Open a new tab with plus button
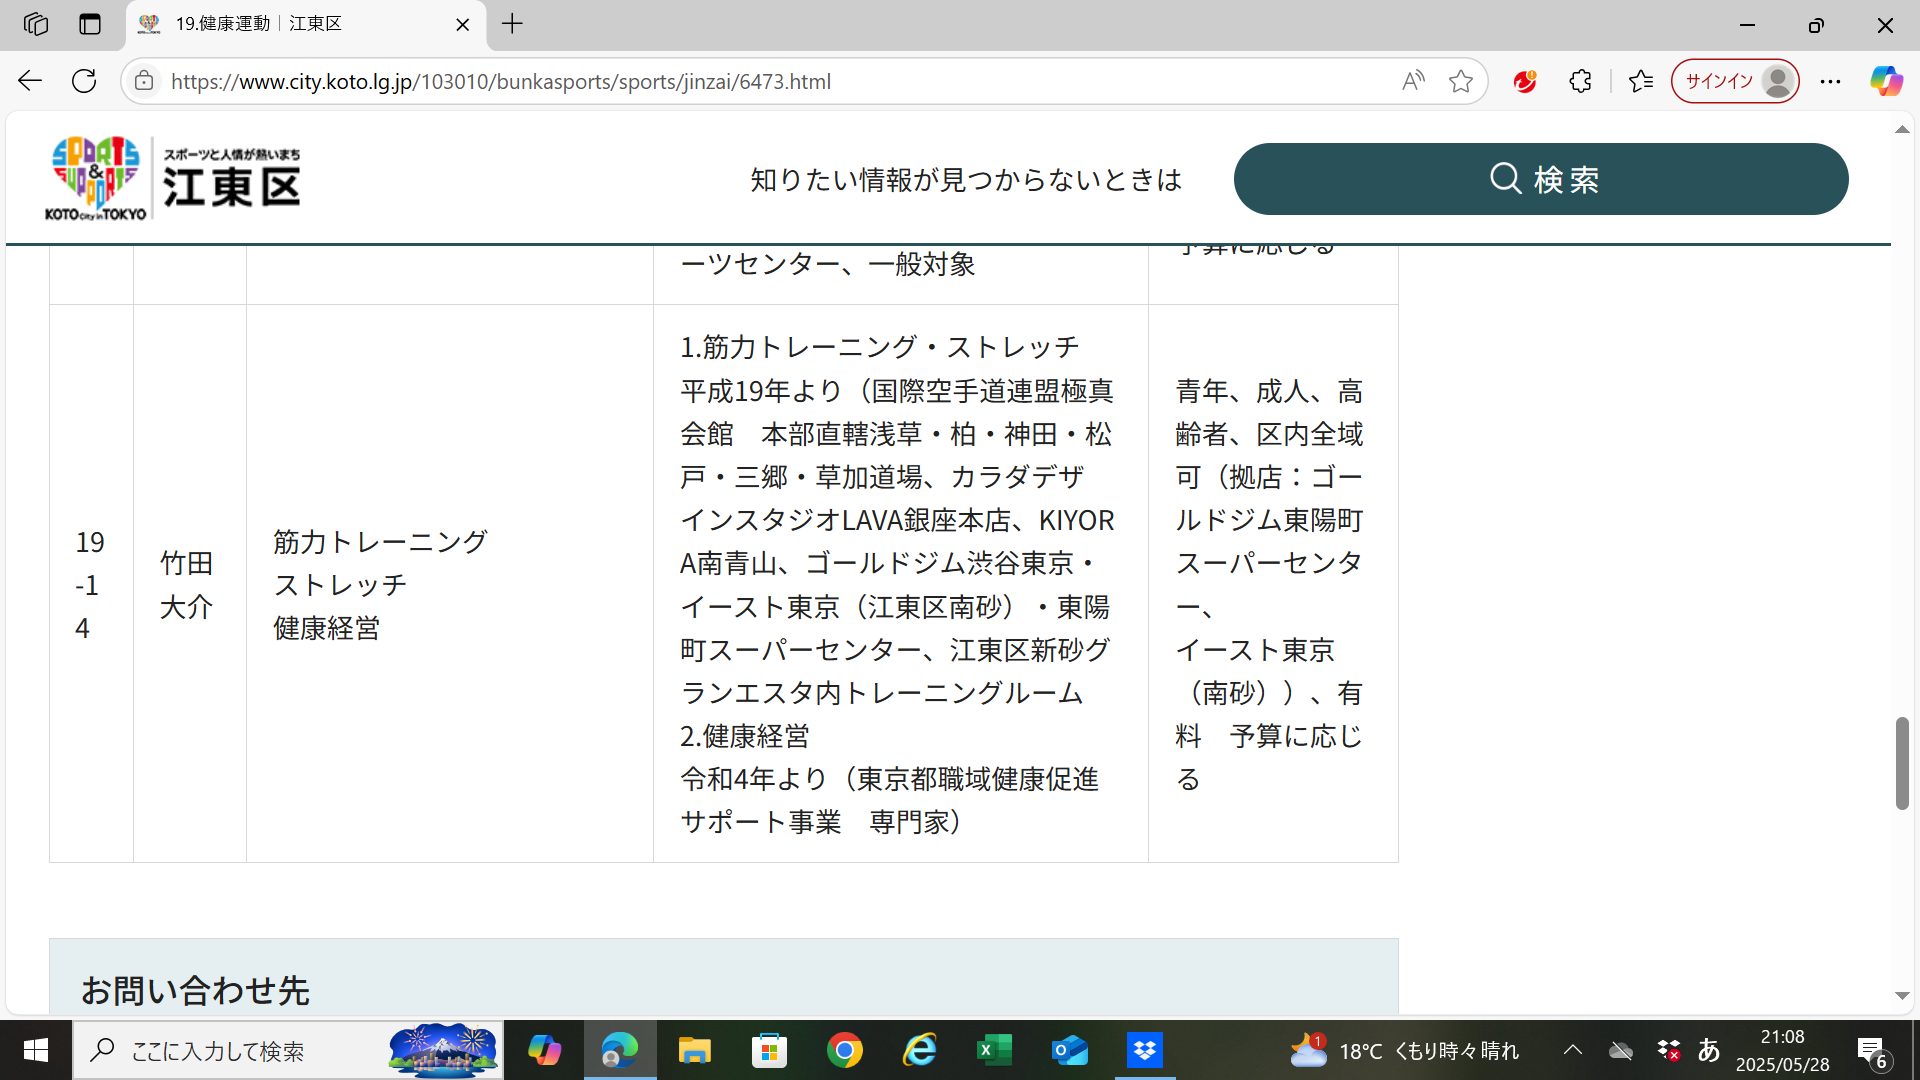The width and height of the screenshot is (1920, 1080). [x=512, y=24]
